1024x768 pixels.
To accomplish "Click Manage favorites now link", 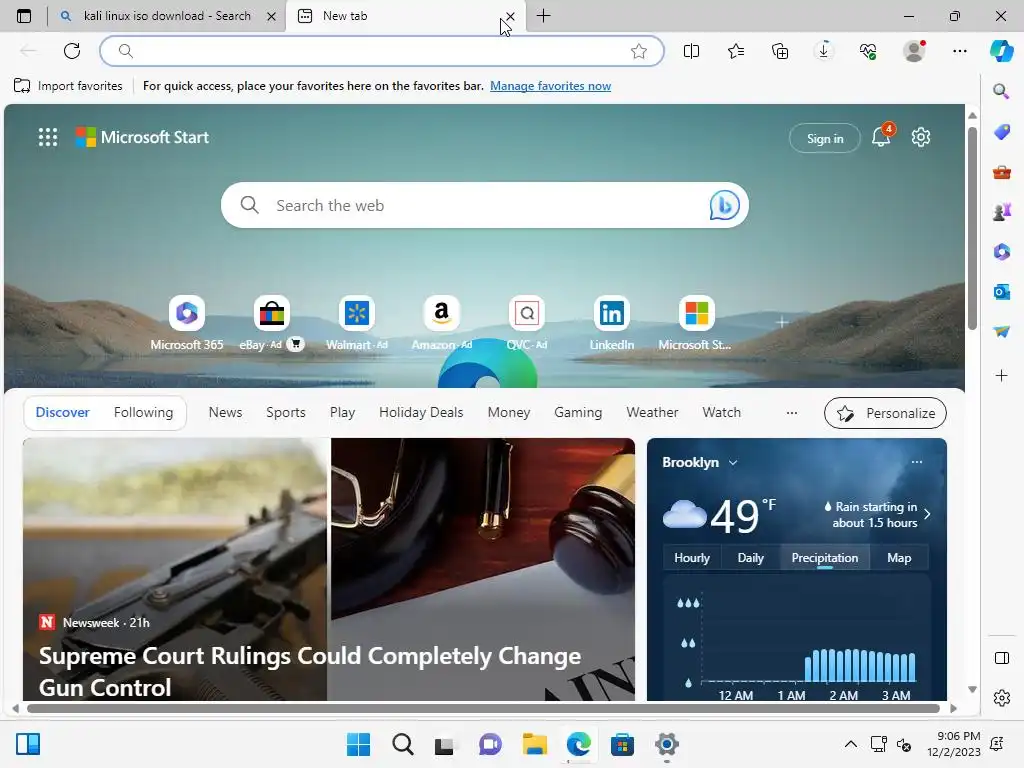I will [550, 86].
